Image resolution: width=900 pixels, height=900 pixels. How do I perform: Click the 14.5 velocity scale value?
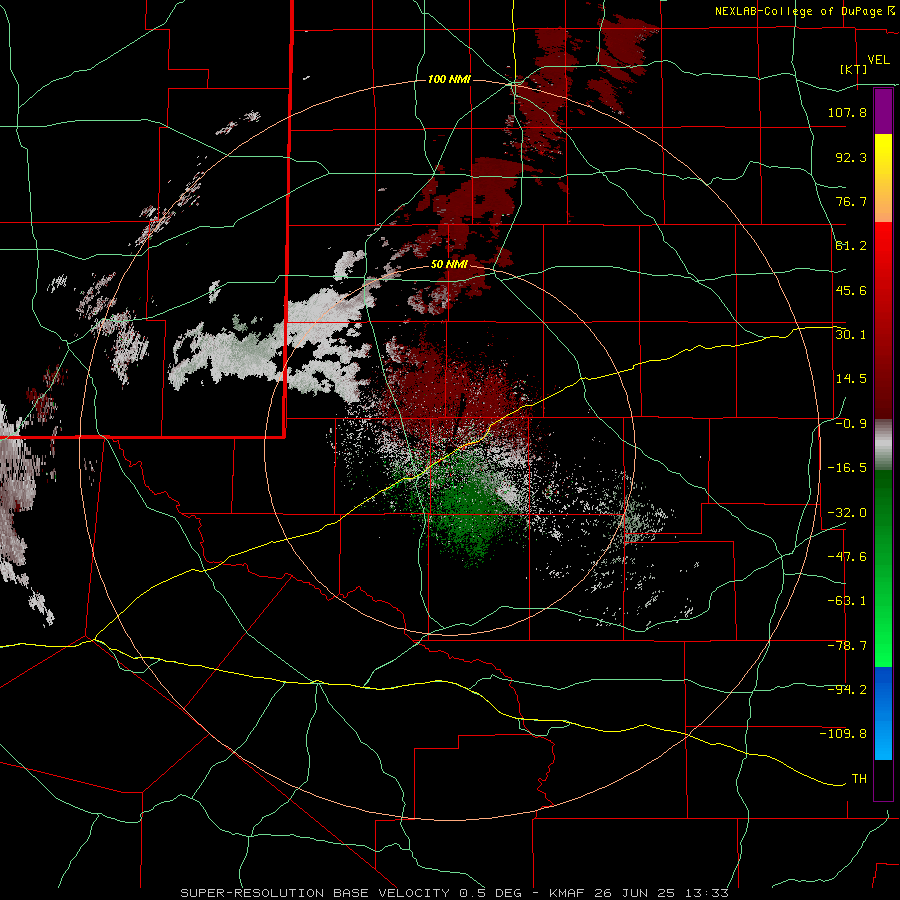point(851,379)
